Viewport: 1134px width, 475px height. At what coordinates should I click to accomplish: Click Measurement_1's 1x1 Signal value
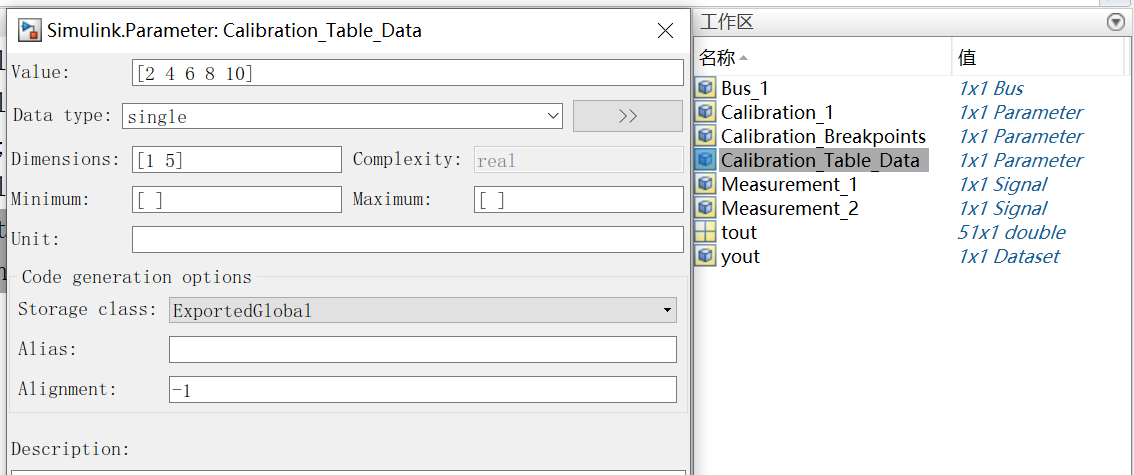[x=1002, y=184]
